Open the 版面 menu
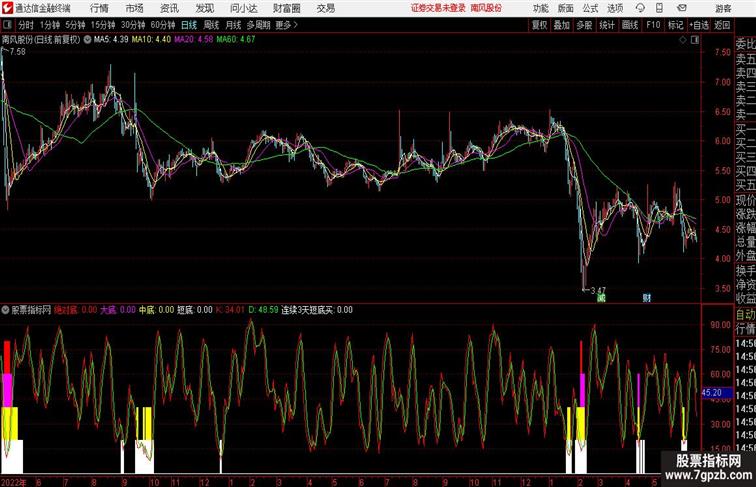 (566, 8)
